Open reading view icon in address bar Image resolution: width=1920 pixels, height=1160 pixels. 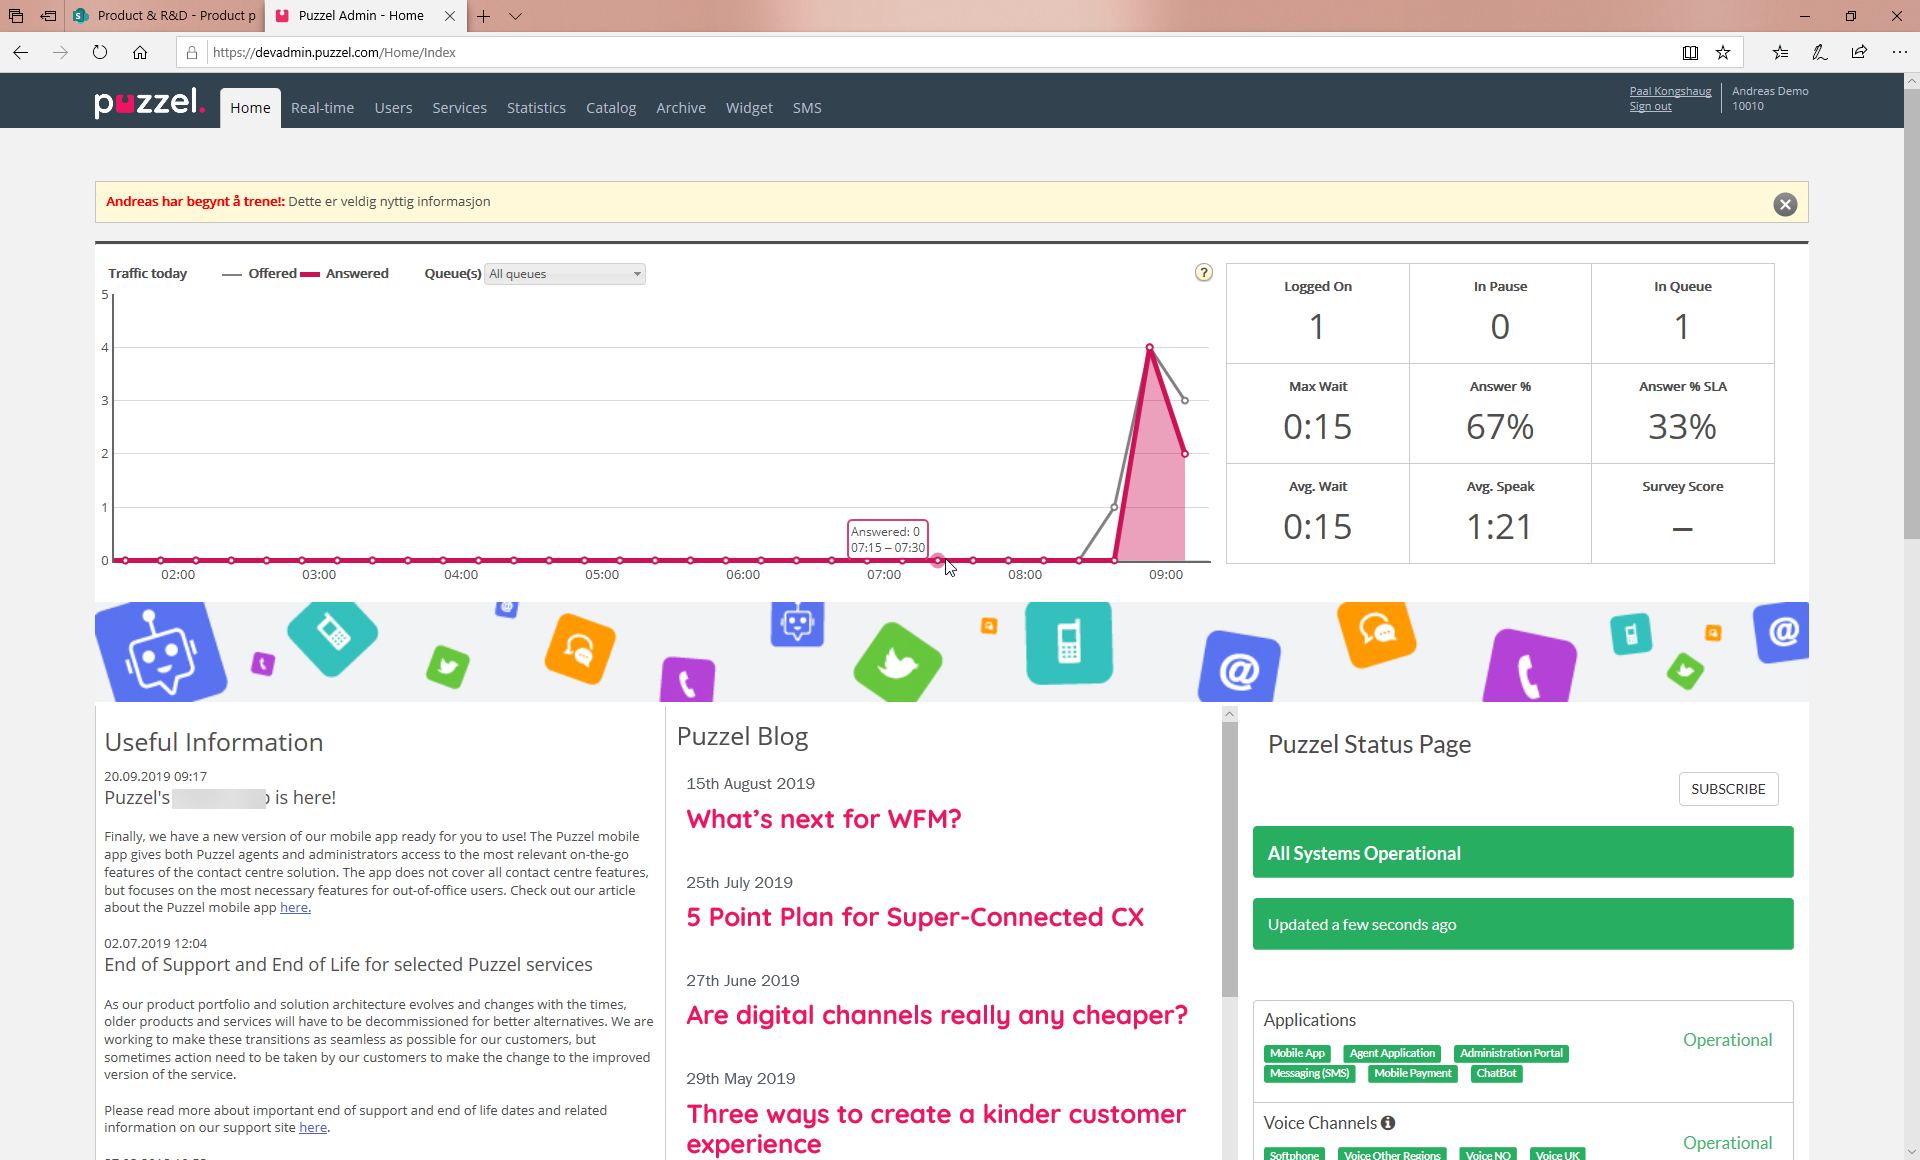click(1690, 53)
